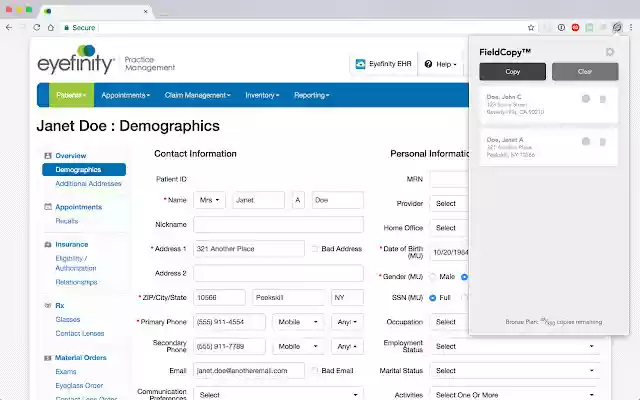The height and width of the screenshot is (400, 640).
Task: Open the Activities Select One Or More dropdown
Action: tap(515, 394)
